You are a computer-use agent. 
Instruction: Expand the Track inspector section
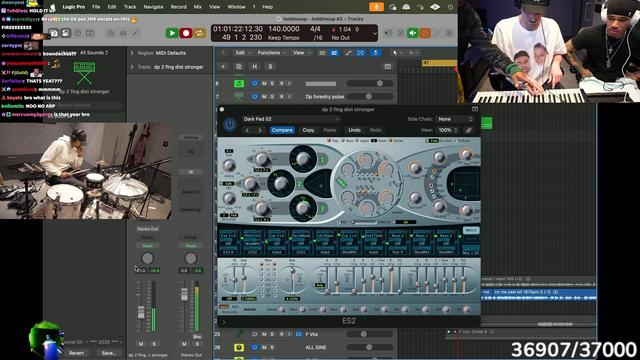pyautogui.click(x=132, y=67)
